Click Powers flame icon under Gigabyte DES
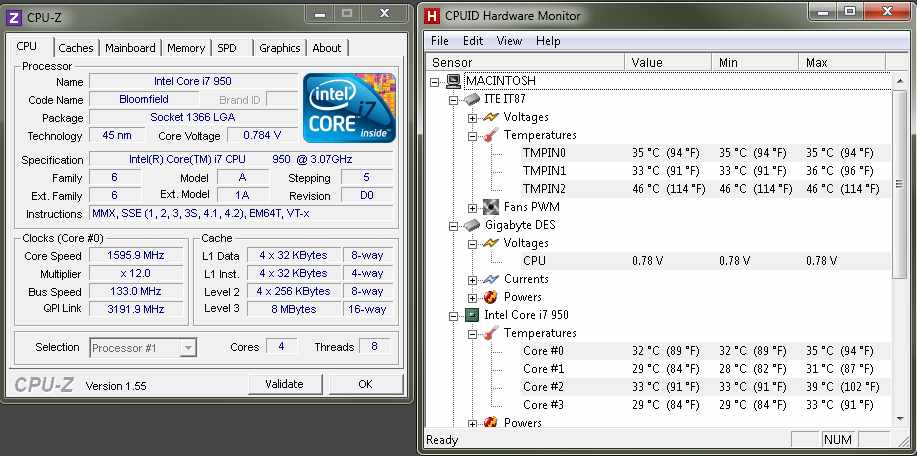 [x=491, y=297]
